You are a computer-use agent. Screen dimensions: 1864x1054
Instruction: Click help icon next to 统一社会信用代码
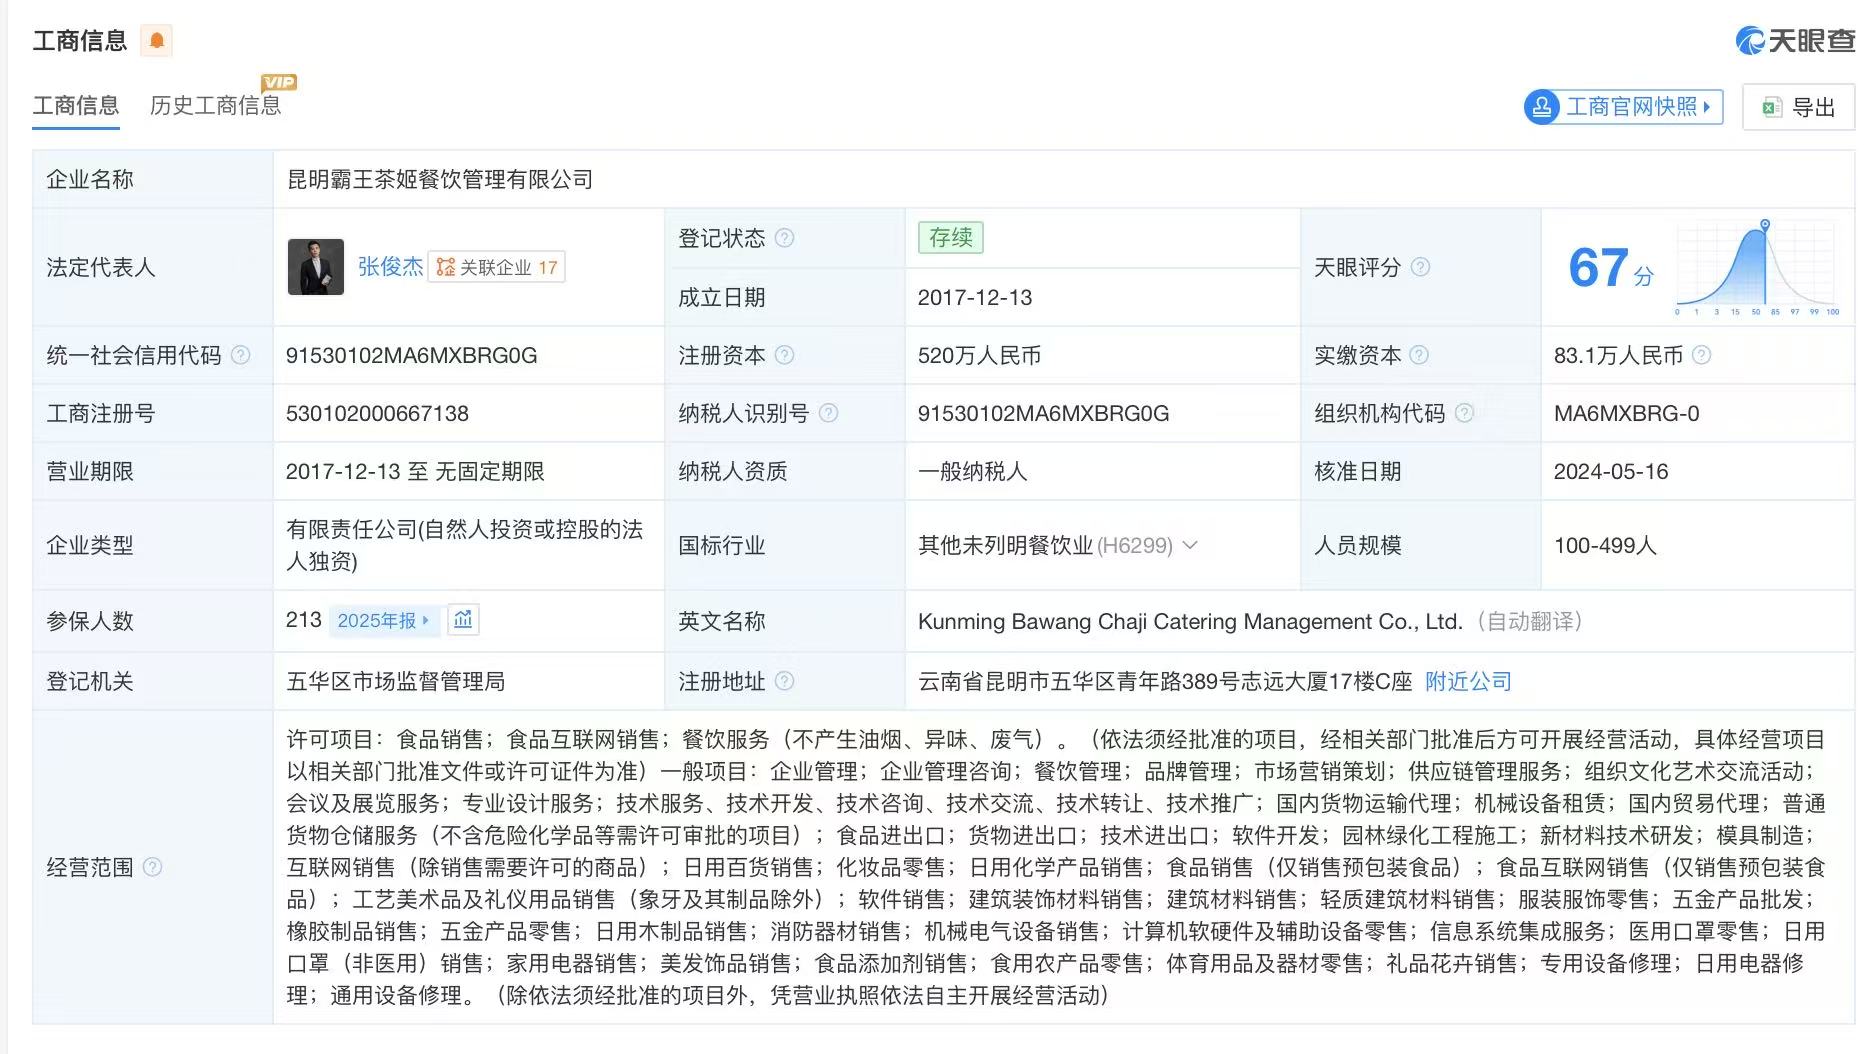241,355
